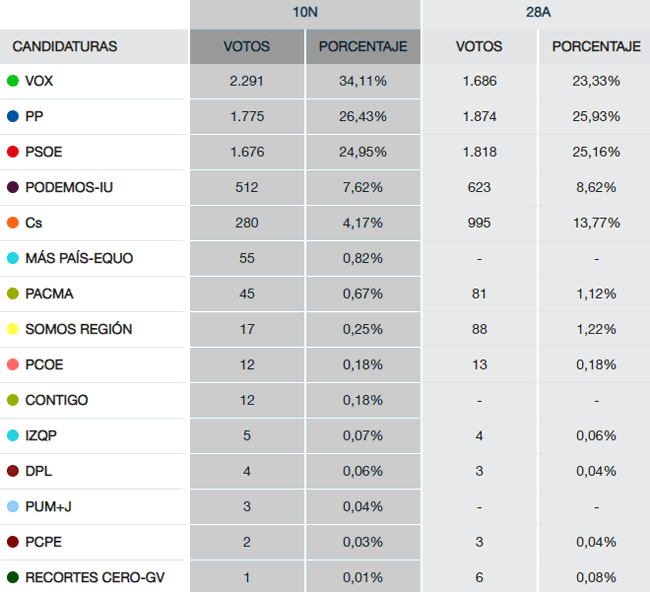Click the purple PODEMOS-IU color dot
650x592 pixels.
13,188
